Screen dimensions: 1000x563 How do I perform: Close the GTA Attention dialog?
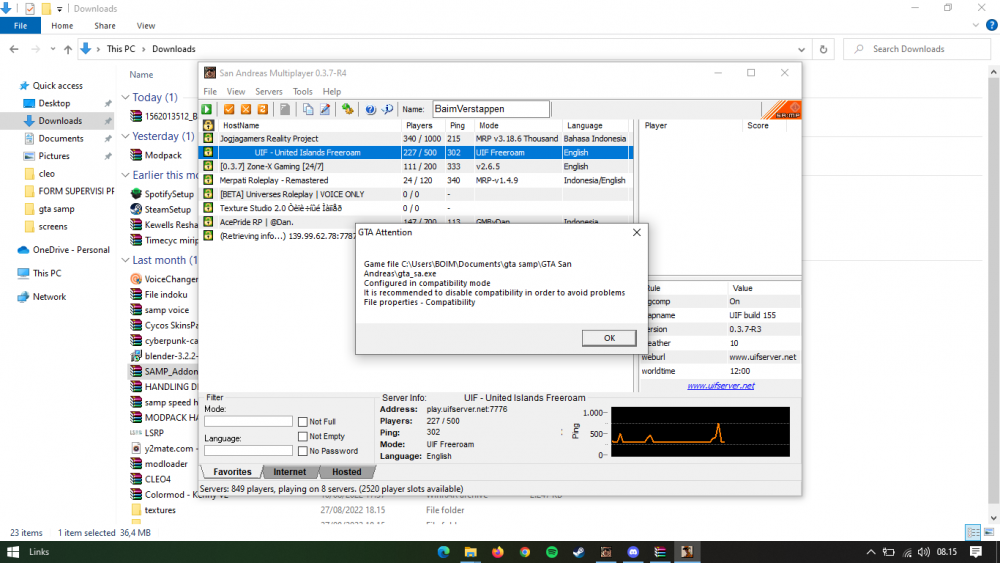pyautogui.click(x=636, y=233)
